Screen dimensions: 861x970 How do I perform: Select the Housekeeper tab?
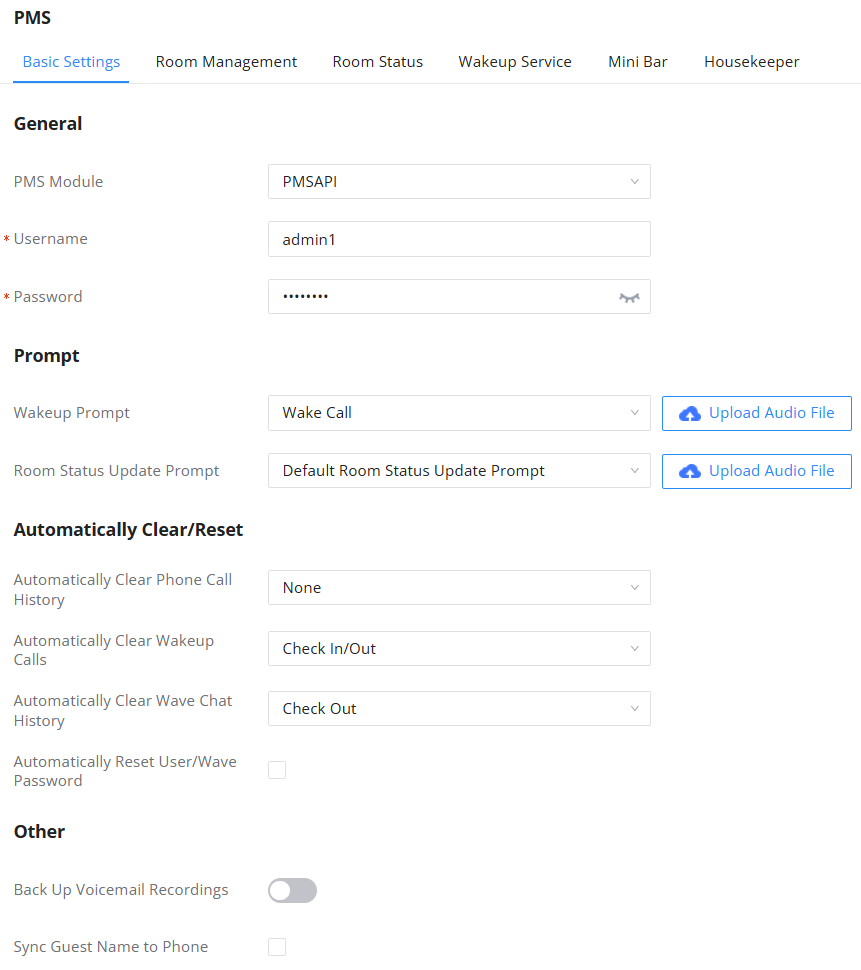752,62
